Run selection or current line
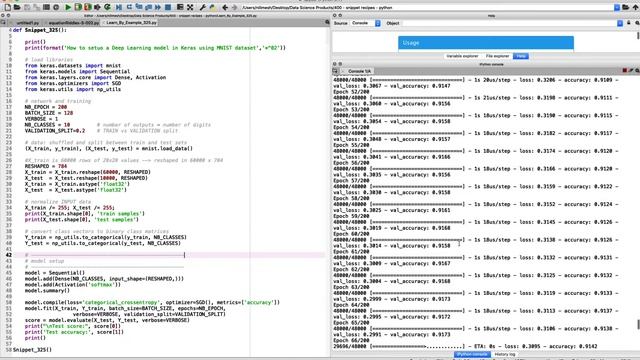 98,7
